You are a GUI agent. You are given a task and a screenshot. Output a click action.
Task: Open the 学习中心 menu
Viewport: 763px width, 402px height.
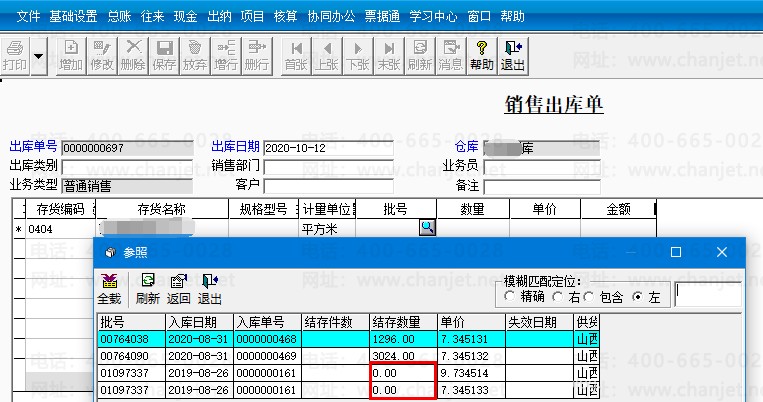click(x=433, y=17)
